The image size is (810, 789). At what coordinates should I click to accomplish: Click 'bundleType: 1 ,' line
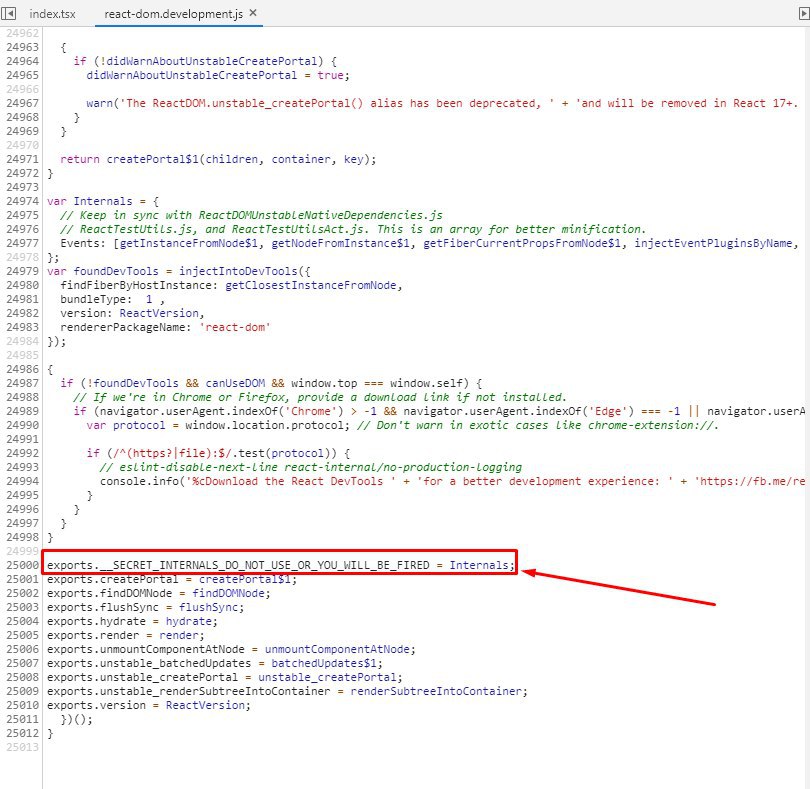click(112, 299)
